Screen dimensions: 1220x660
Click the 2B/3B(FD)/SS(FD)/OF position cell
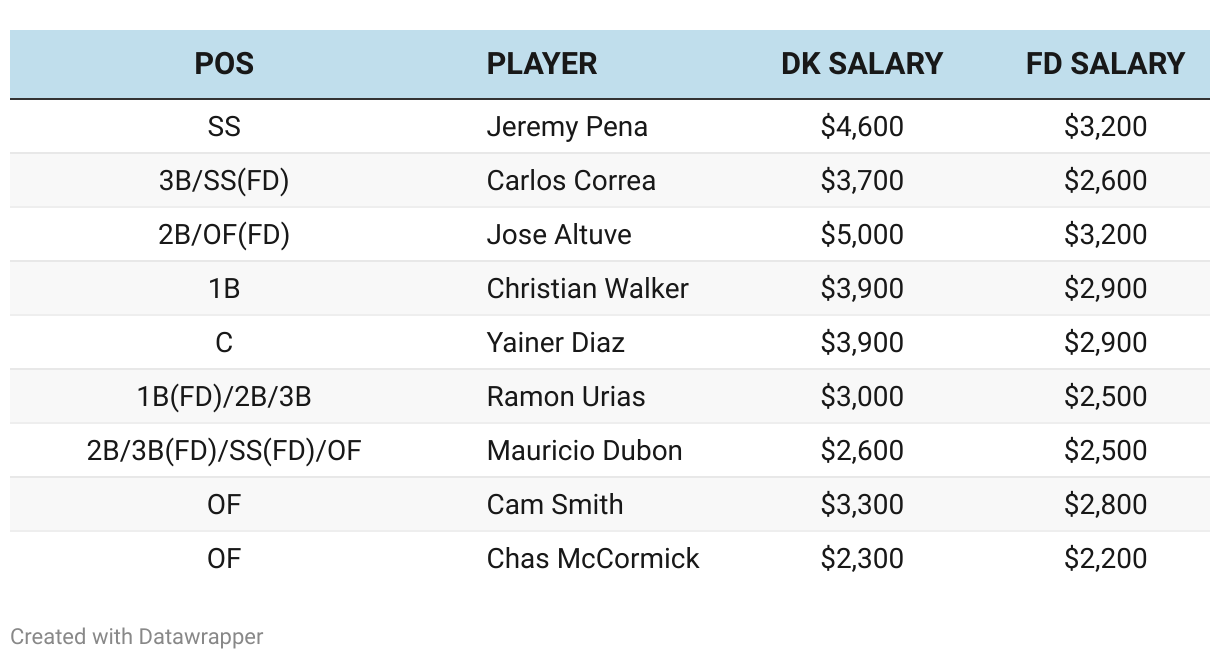(x=224, y=451)
